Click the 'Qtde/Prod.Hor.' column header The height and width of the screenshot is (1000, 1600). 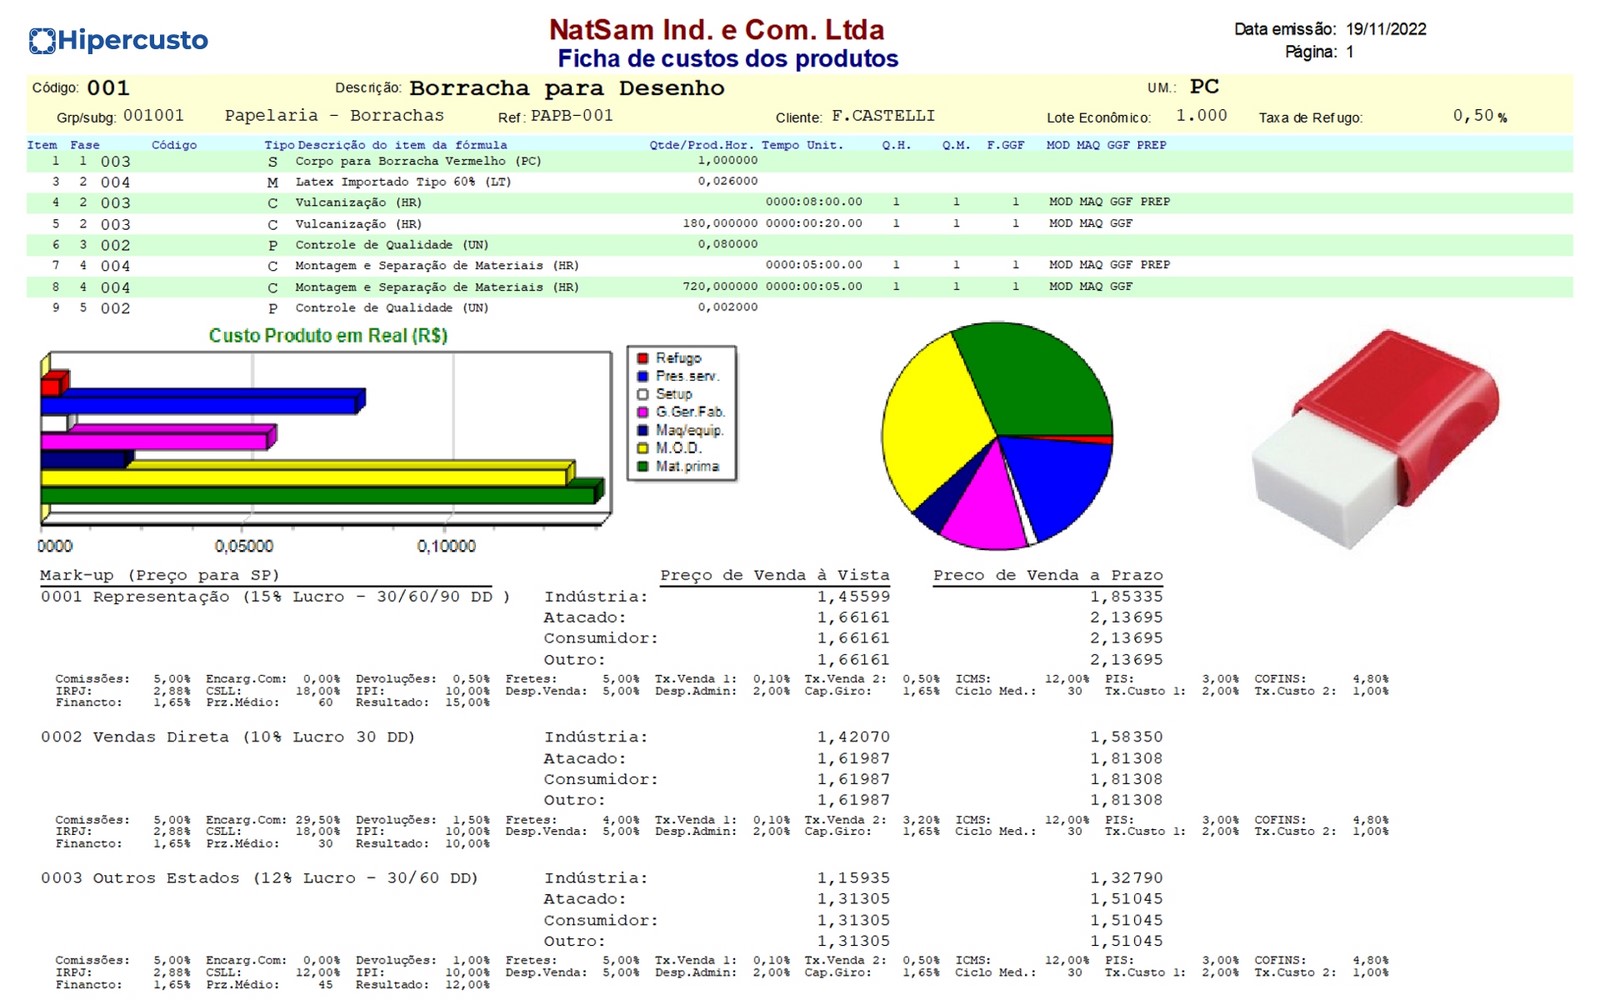click(x=701, y=145)
